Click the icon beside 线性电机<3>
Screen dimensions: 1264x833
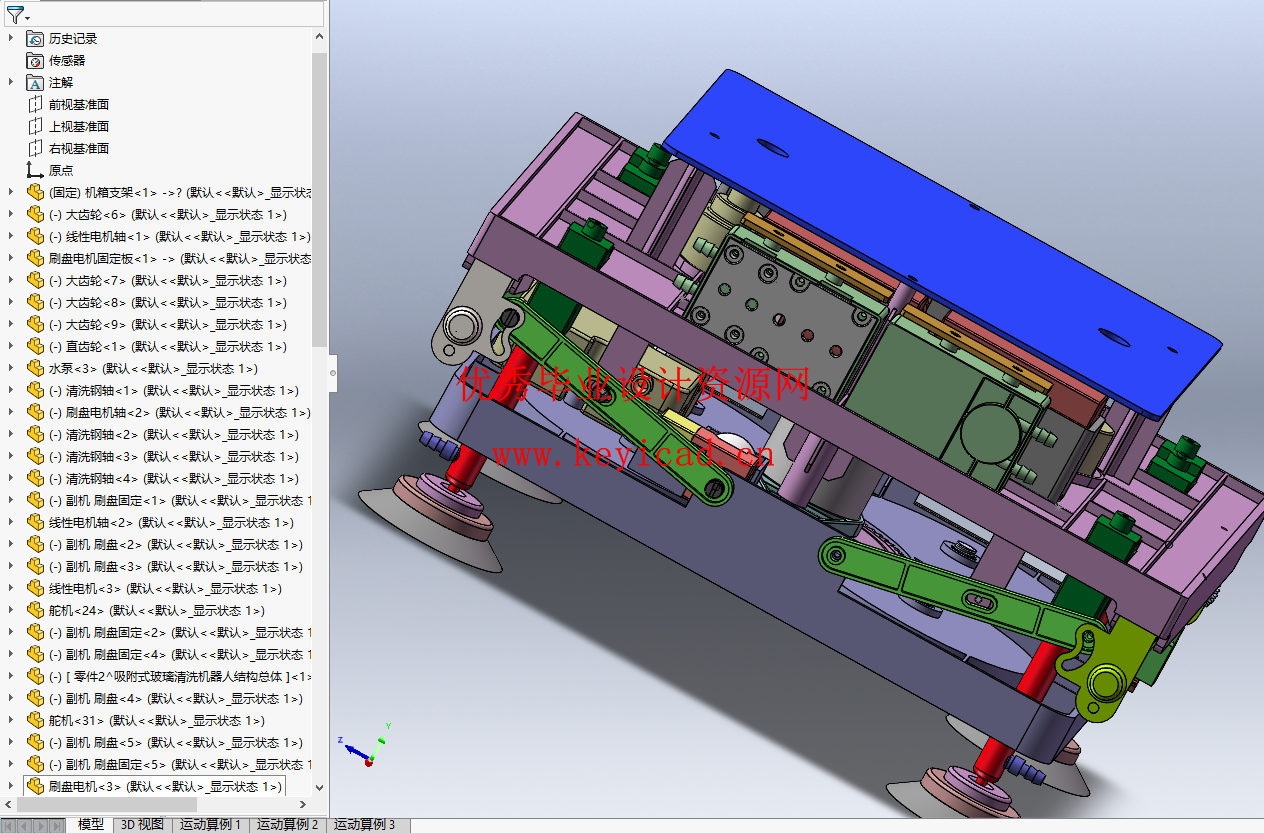(x=34, y=588)
